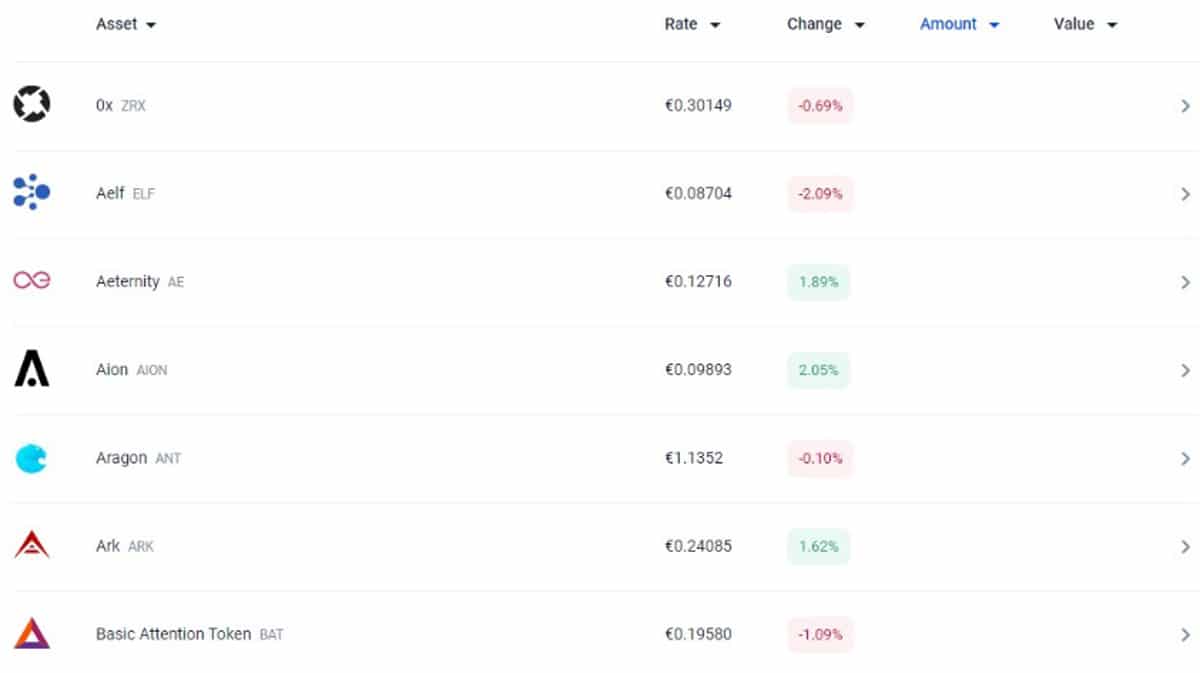1200x673 pixels.
Task: Click the Ark asset name
Action: (x=108, y=546)
